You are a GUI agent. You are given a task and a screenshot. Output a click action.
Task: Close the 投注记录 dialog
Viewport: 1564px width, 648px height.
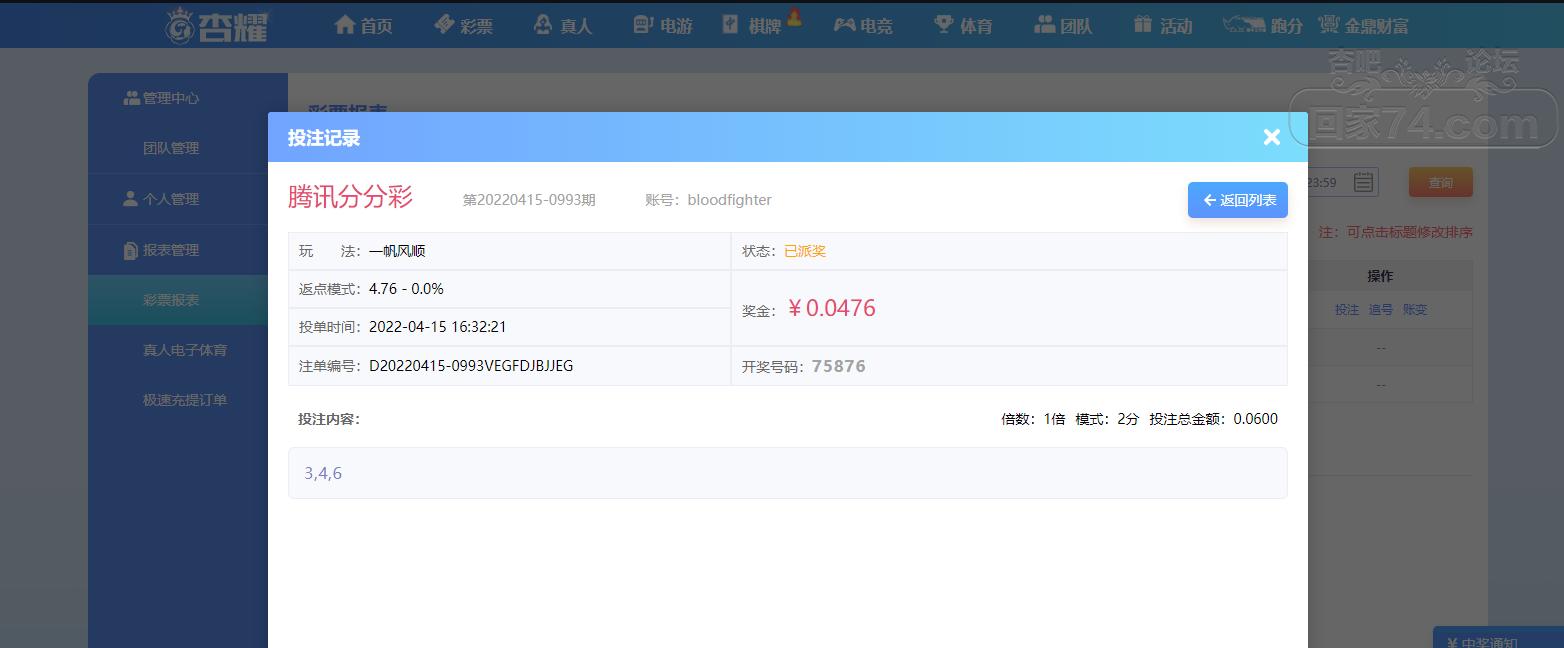coord(1272,137)
